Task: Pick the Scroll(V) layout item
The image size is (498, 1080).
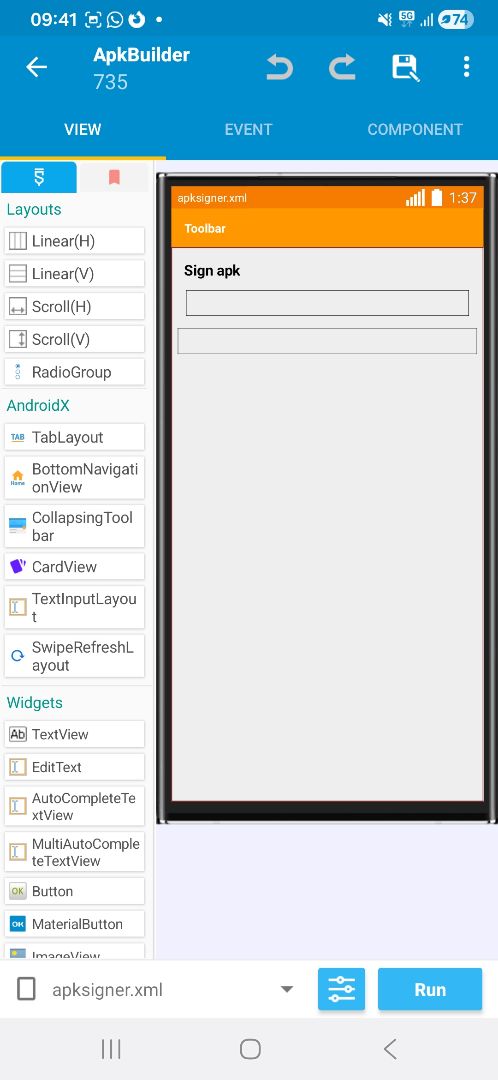Action: (74, 340)
